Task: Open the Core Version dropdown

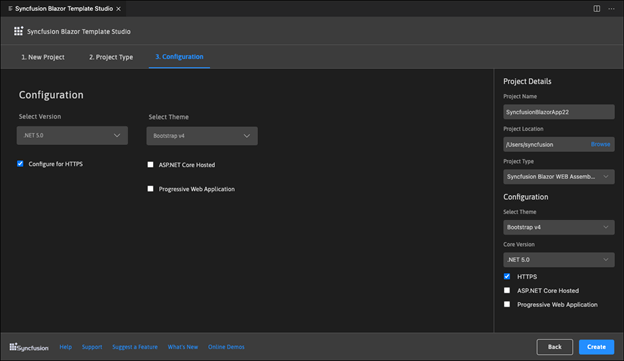Action: tap(559, 260)
